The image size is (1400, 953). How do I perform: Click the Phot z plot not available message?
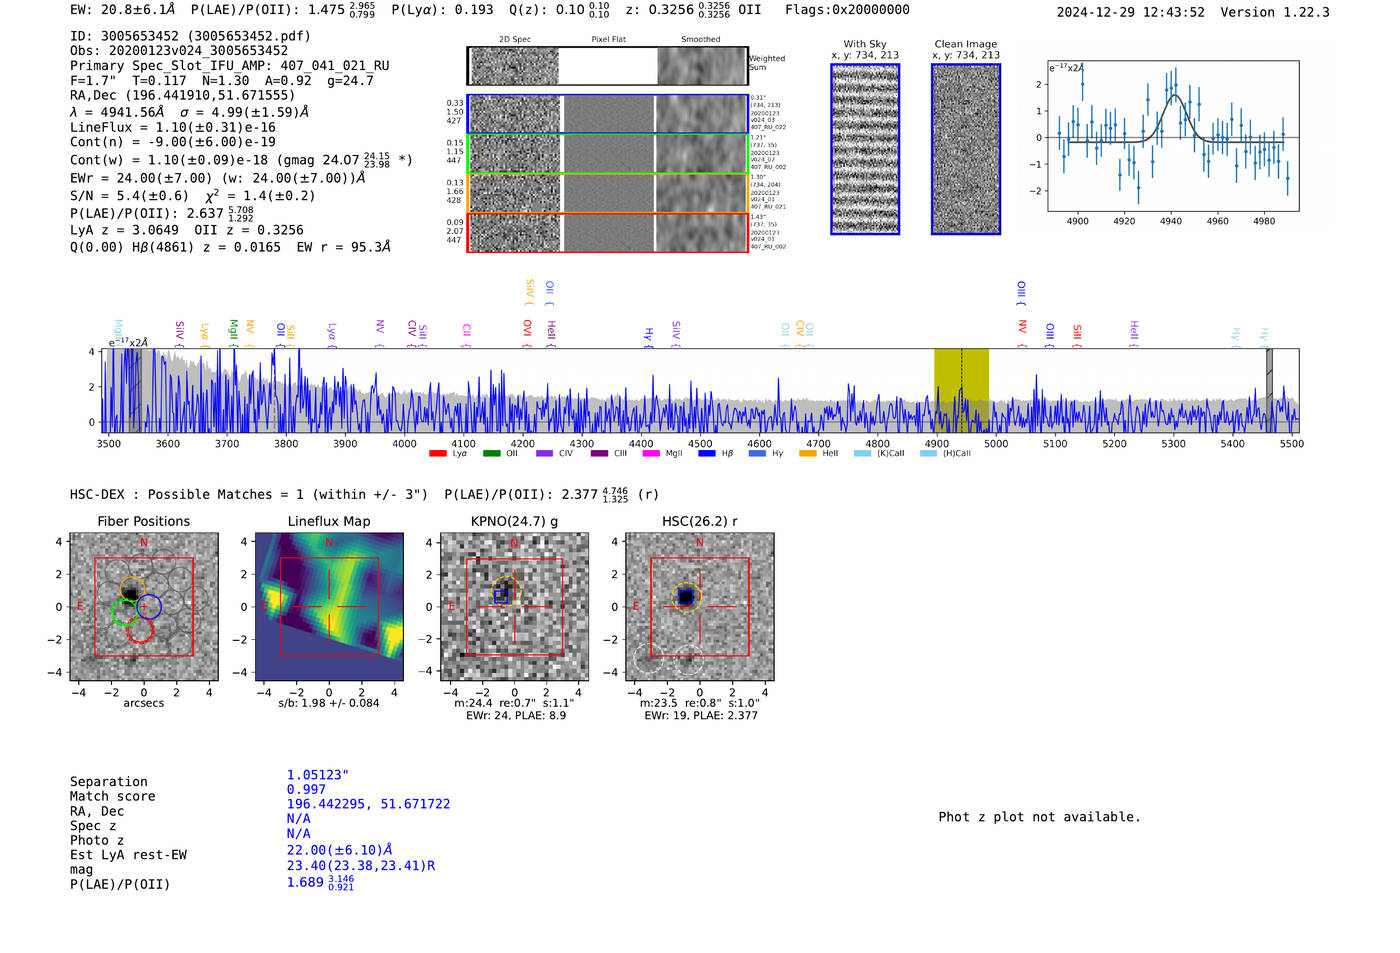point(1040,817)
